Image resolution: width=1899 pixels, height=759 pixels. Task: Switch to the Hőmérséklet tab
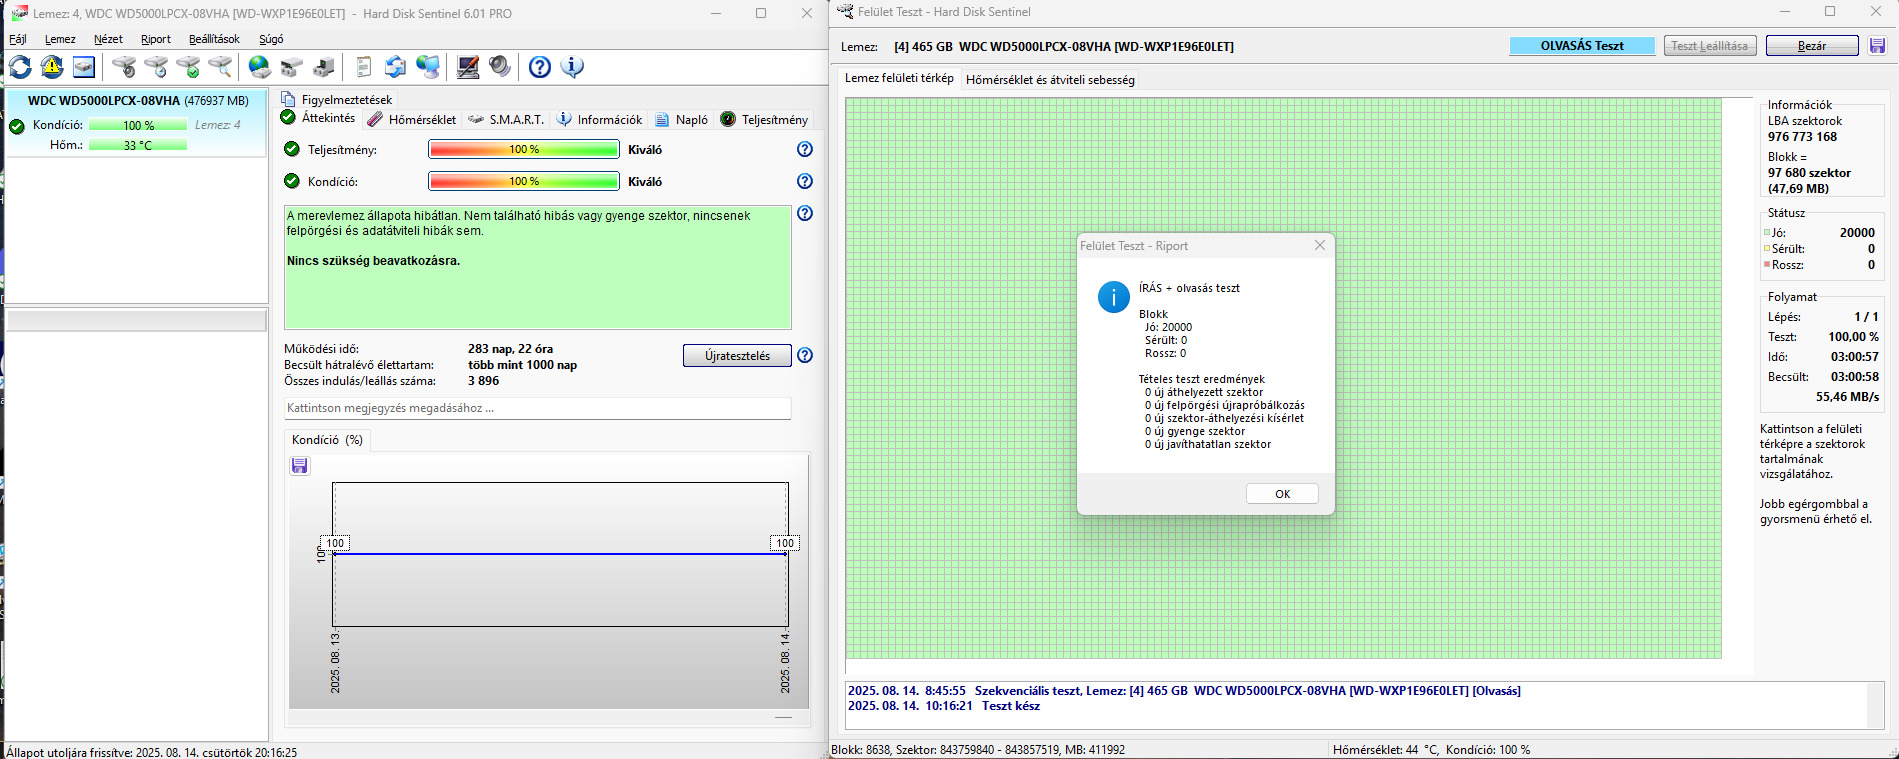point(412,119)
